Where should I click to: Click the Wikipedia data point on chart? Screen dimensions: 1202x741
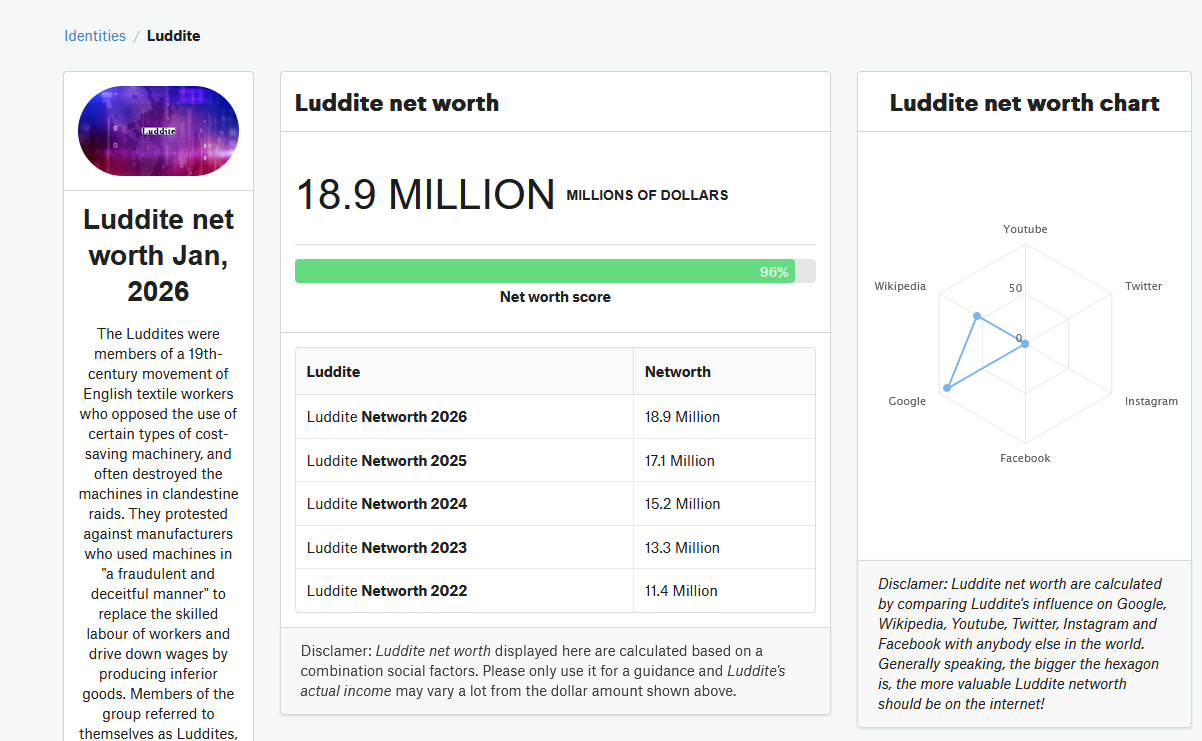click(977, 317)
